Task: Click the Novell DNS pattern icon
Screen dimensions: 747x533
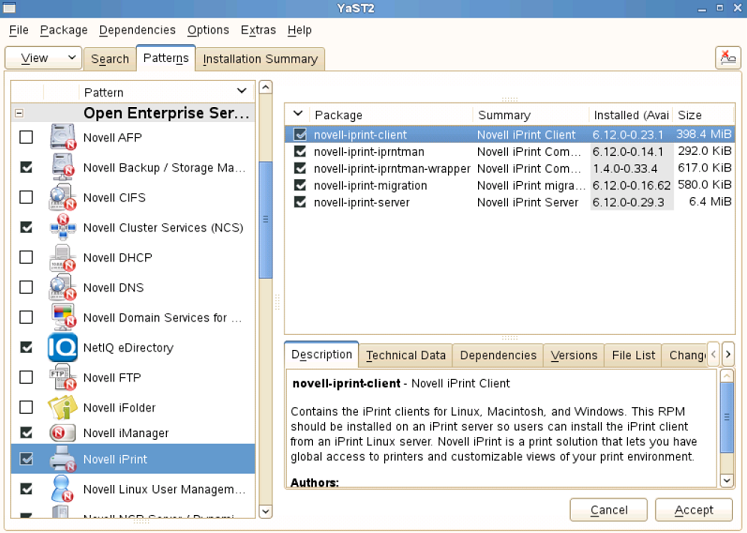Action: 62,287
